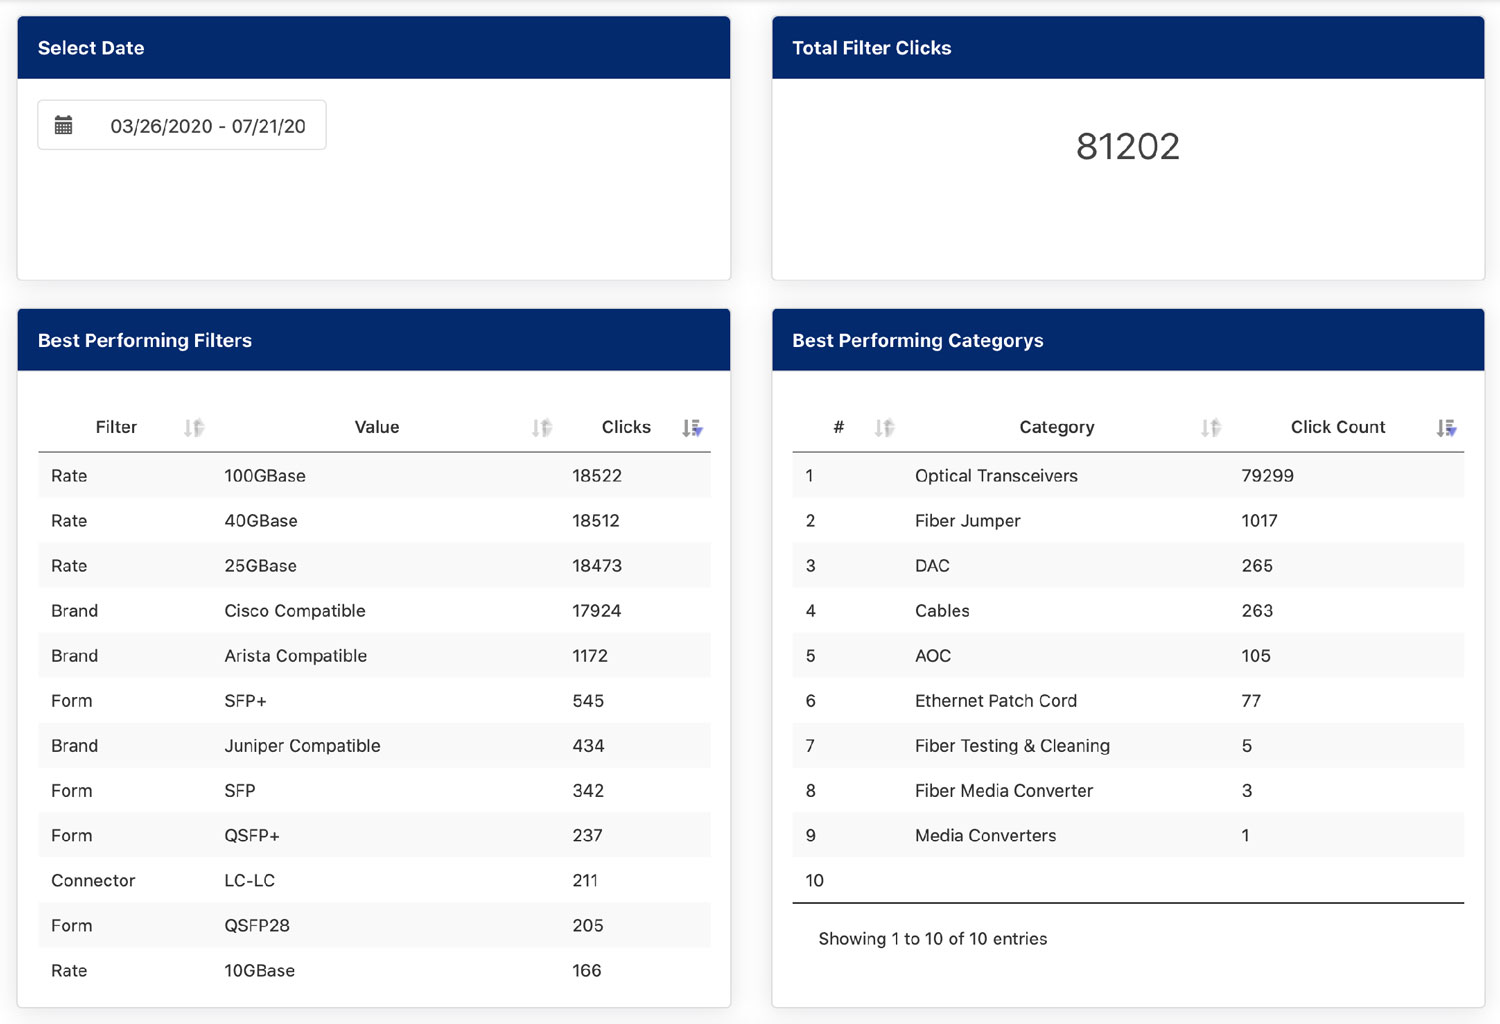Click the click count 79299
Image resolution: width=1500 pixels, height=1024 pixels.
click(1268, 476)
